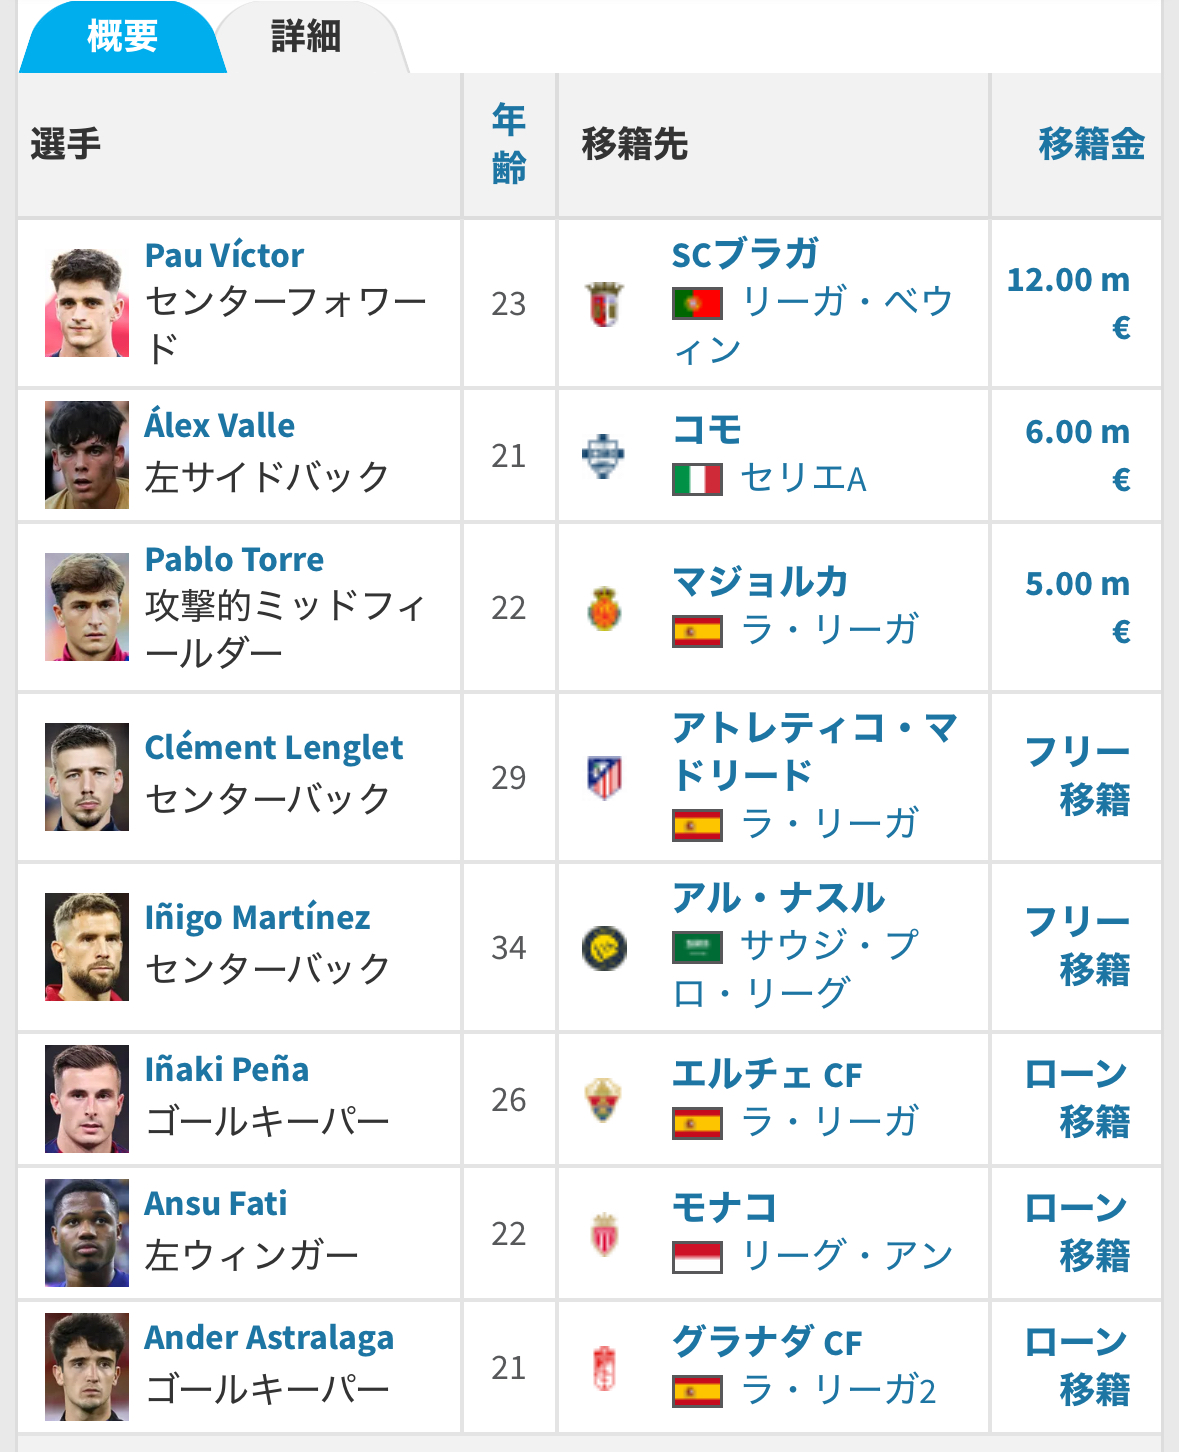Click the Como club crest icon

pyautogui.click(x=604, y=456)
